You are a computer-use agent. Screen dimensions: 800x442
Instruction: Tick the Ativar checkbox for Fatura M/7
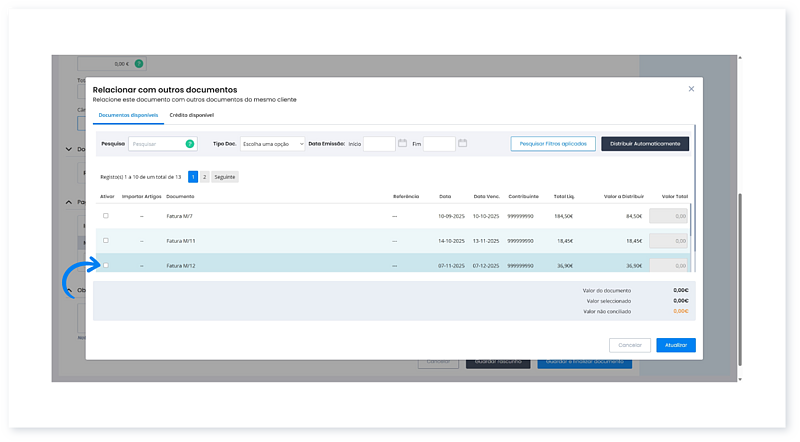[x=106, y=215]
